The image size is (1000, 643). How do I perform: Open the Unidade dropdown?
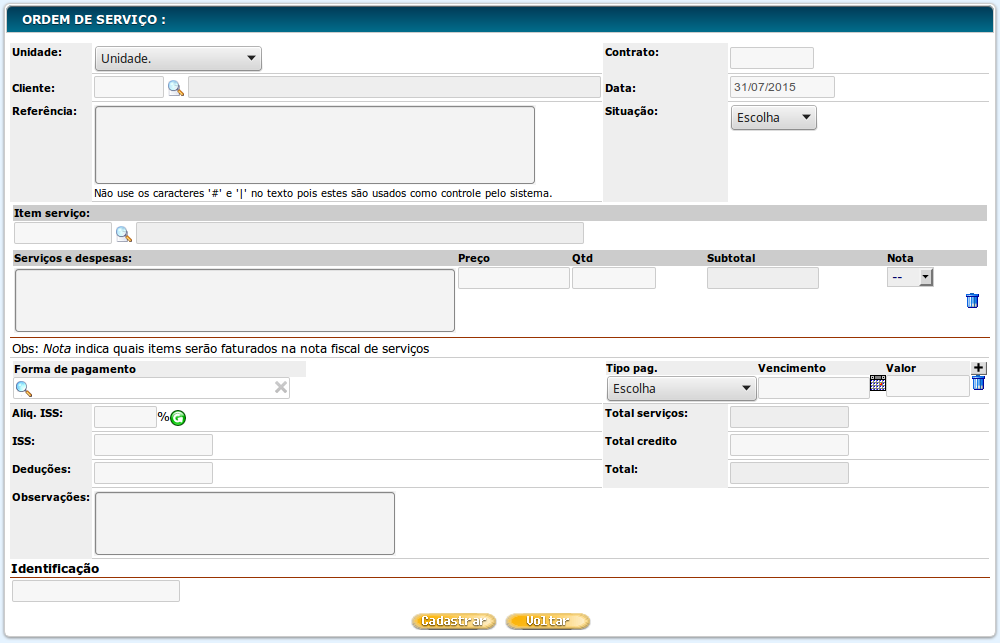click(x=178, y=59)
